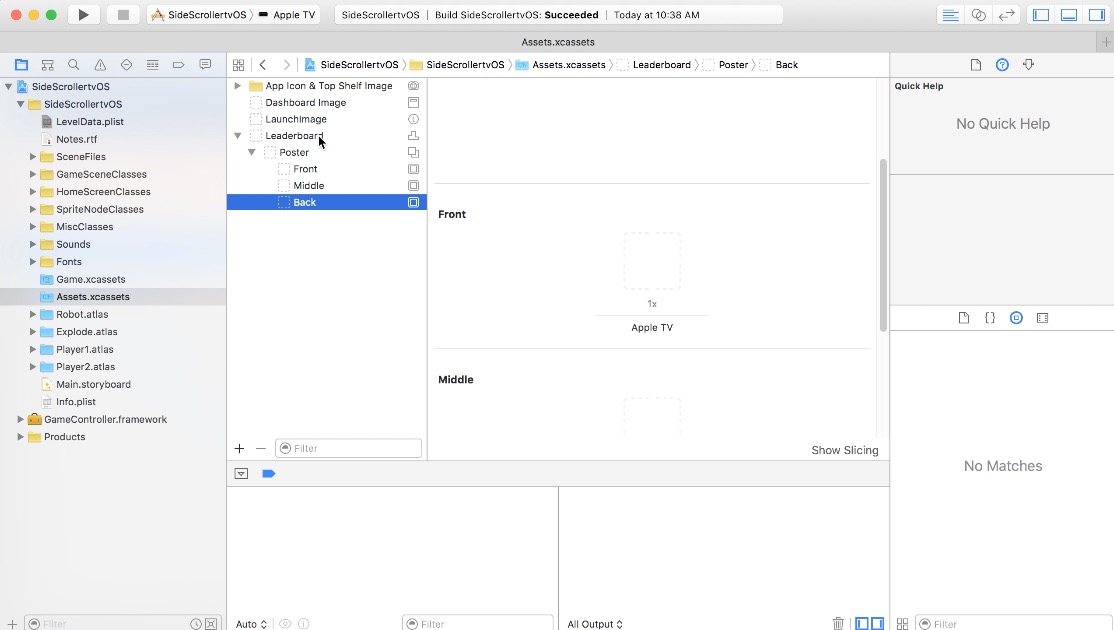1114x630 pixels.
Task: Select Poster in the breadcrumb jump bar
Action: click(x=731, y=64)
